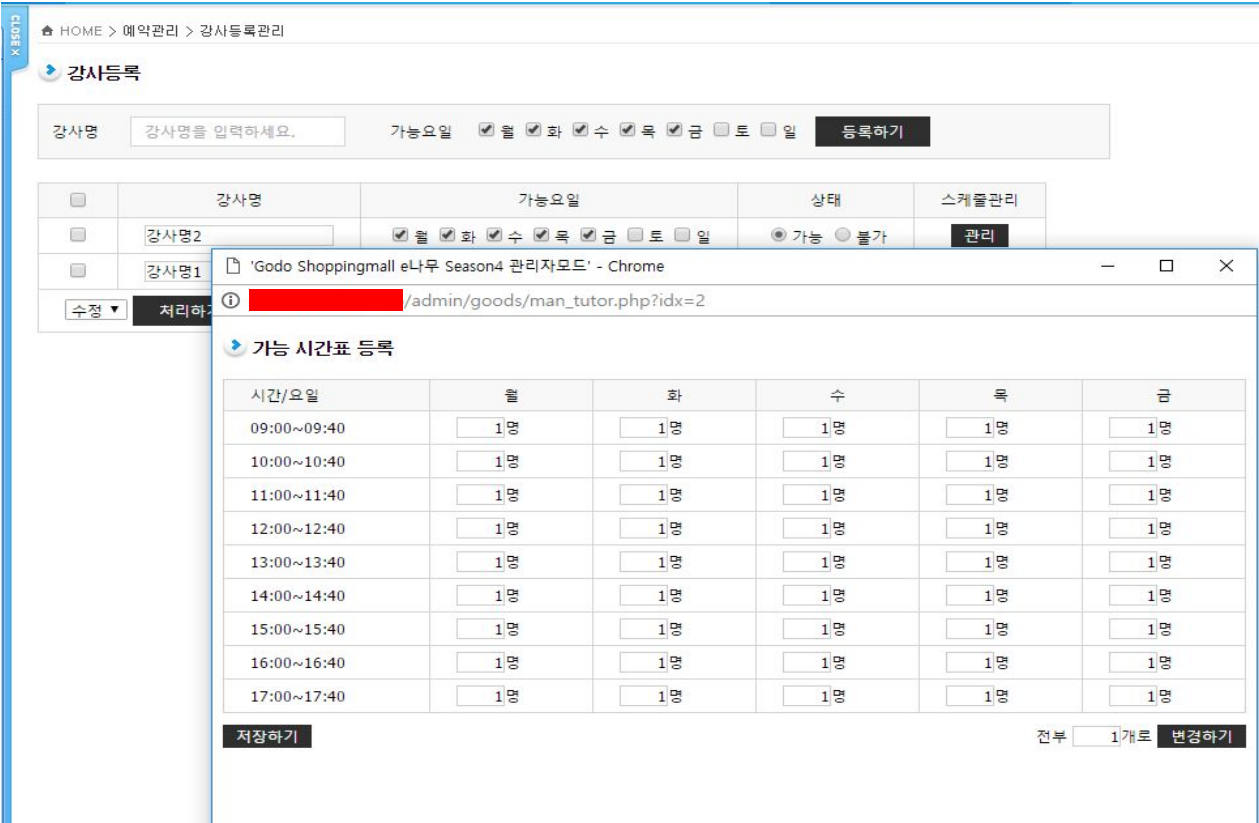The height and width of the screenshot is (823, 1259).
Task: Enable the 토 checkbox in registration form
Action: point(722,131)
